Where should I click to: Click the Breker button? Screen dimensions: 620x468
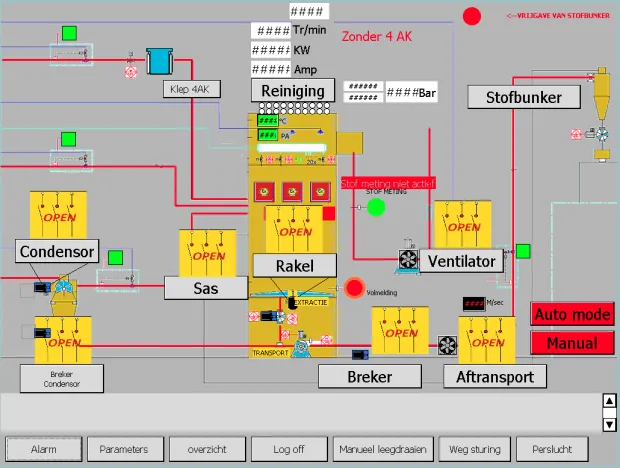tap(370, 376)
